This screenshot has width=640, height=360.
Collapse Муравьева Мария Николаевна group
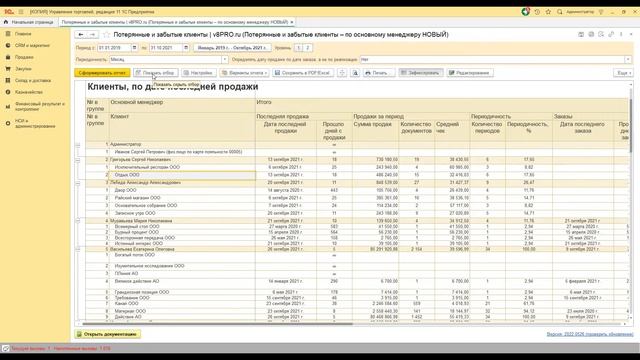pos(78,221)
